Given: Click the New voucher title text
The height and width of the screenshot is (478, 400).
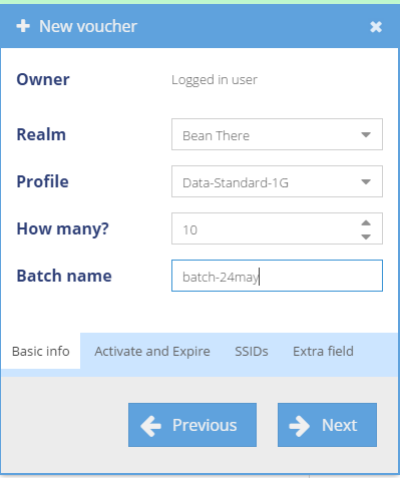Looking at the screenshot, I should pyautogui.click(x=88, y=26).
